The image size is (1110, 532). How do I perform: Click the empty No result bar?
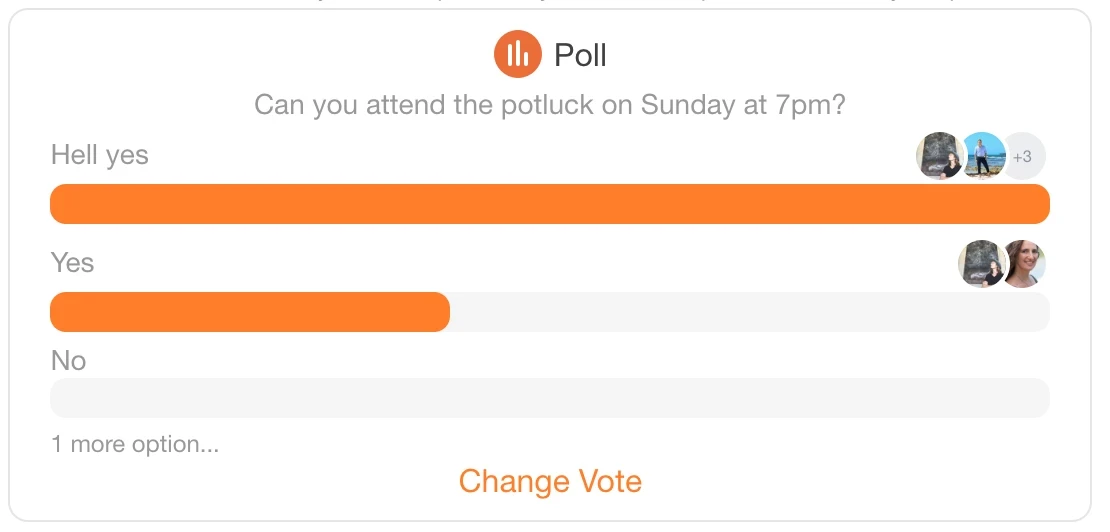[x=550, y=398]
